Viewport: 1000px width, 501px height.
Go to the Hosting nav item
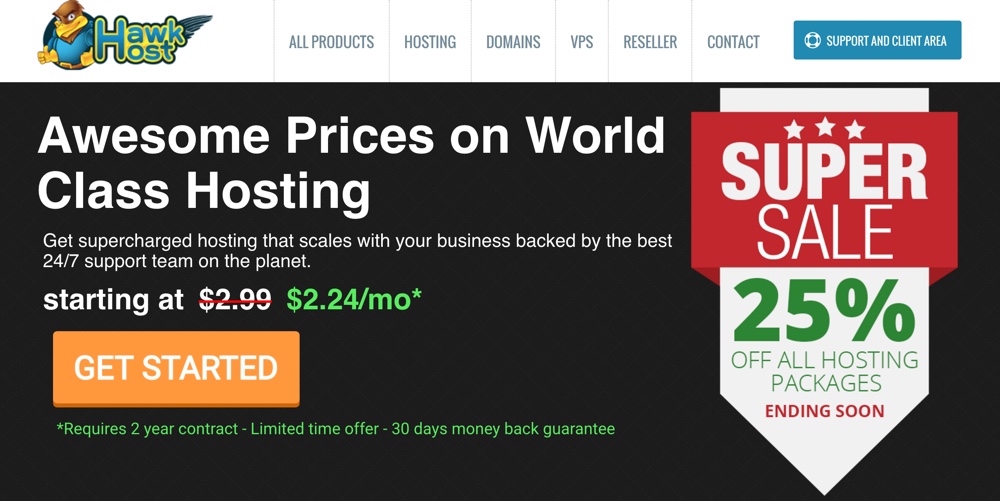click(430, 42)
